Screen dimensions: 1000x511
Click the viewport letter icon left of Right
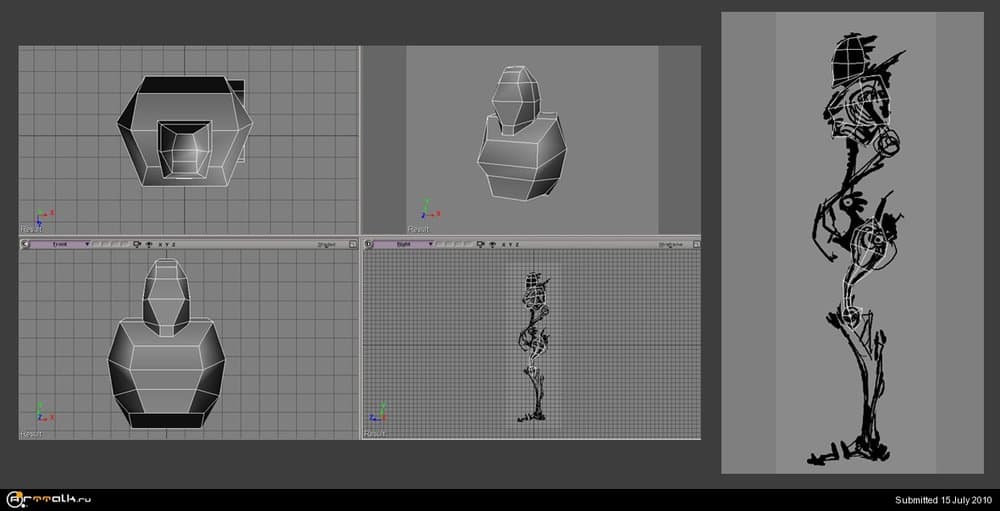pyautogui.click(x=369, y=244)
